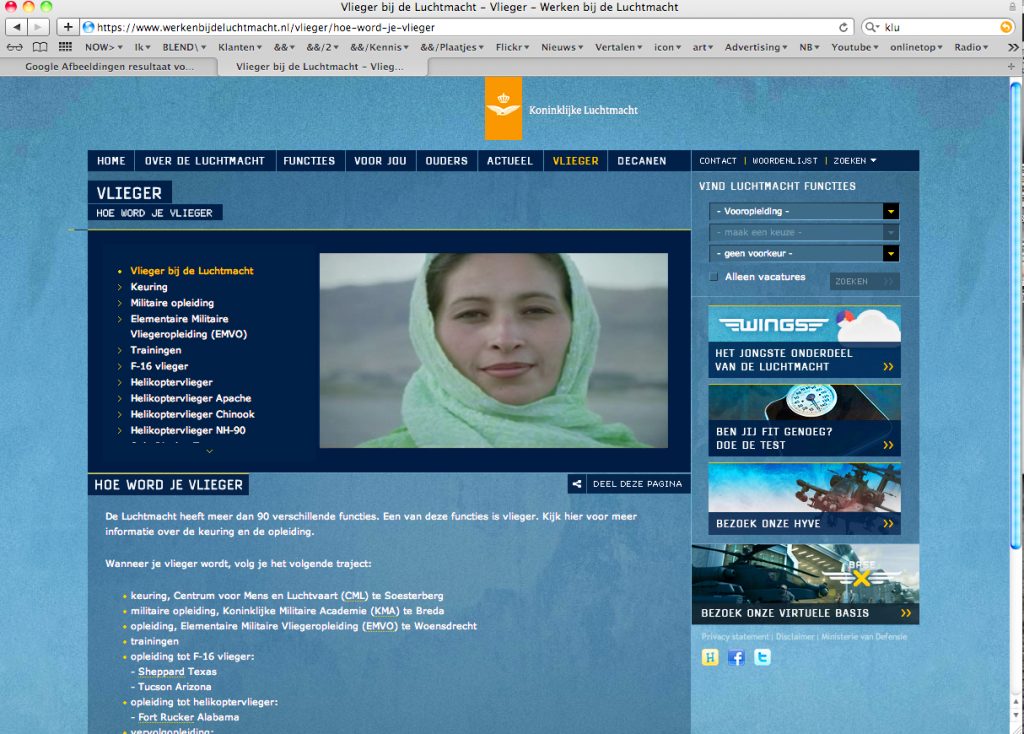Open the 'maak een keuze' dropdown
This screenshot has width=1024, height=734.
(804, 232)
